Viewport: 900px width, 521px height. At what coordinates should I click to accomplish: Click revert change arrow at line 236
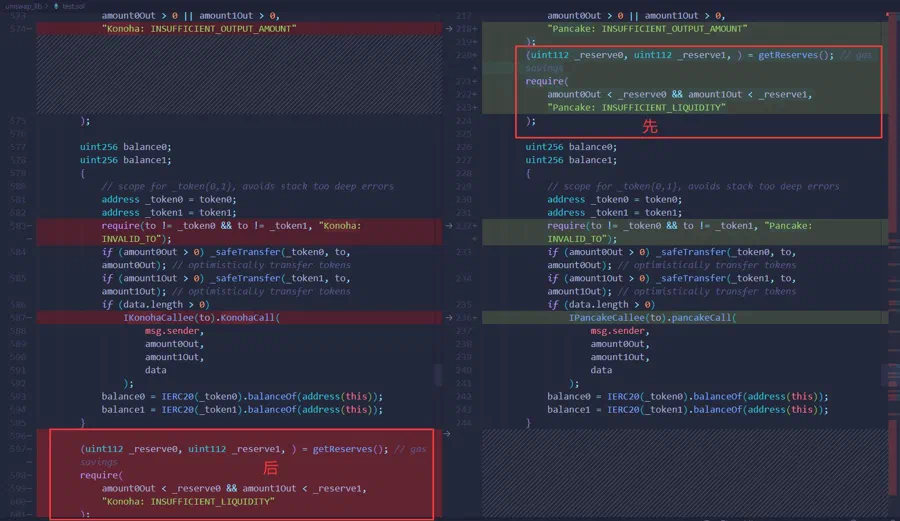coord(449,318)
